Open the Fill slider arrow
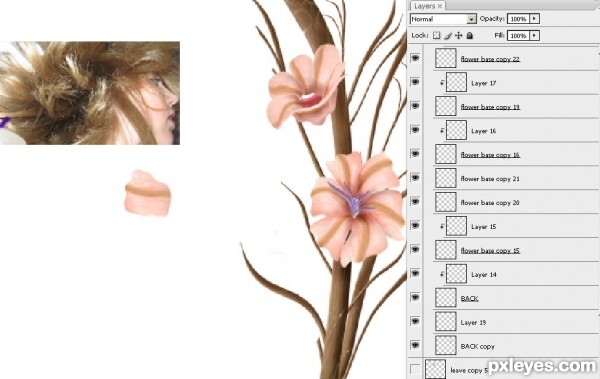The image size is (600, 379). (534, 36)
